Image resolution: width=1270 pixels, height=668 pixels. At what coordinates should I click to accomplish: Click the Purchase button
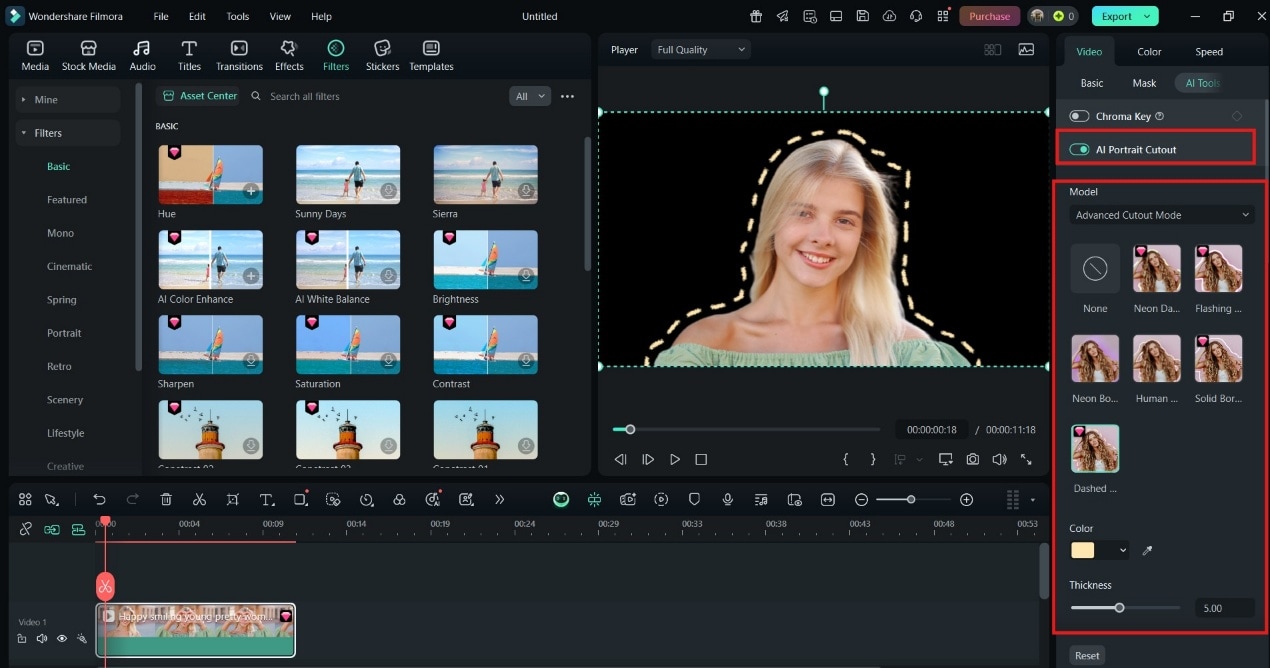tap(989, 16)
